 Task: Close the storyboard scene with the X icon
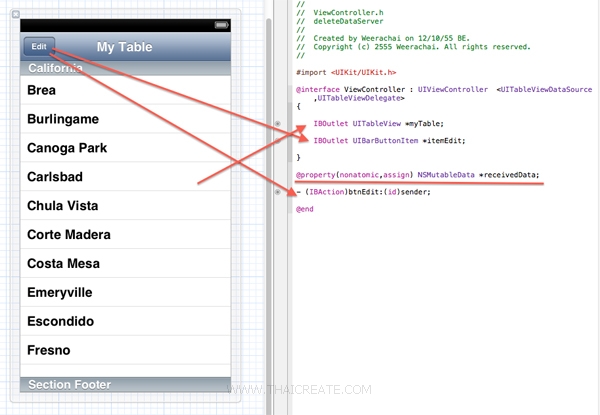(16, 15)
